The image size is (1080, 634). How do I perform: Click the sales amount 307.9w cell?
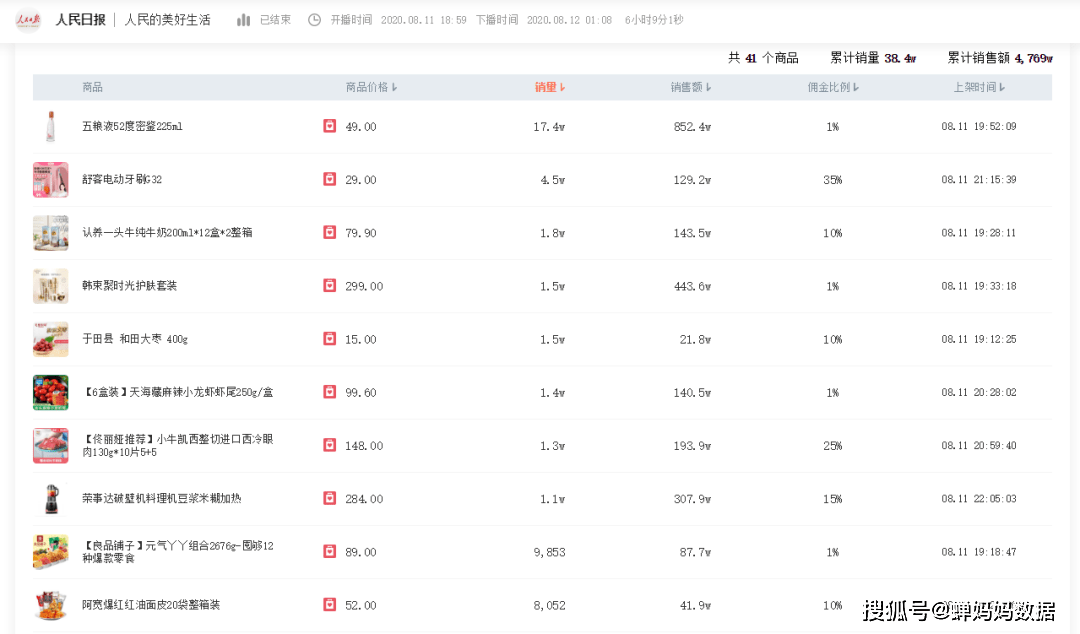[692, 499]
